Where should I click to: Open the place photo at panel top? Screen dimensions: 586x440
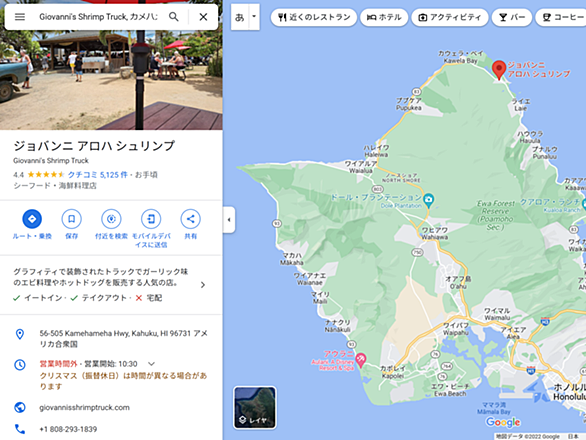111,80
